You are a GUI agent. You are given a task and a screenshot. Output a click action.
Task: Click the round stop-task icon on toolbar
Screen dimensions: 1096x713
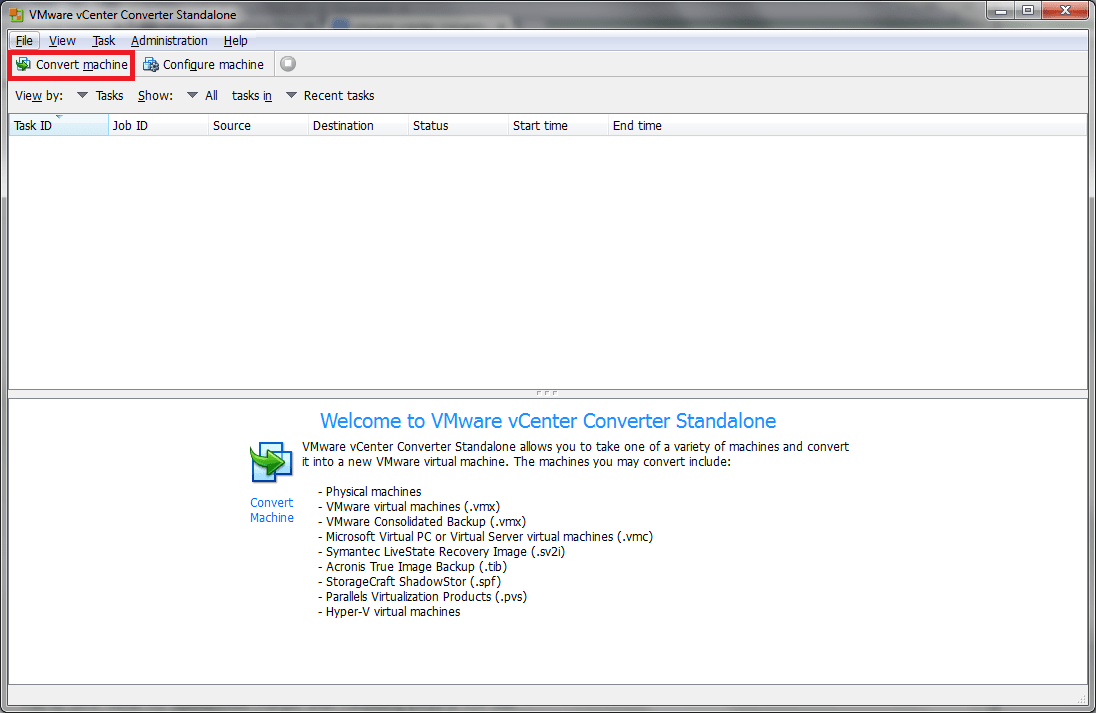click(x=288, y=64)
